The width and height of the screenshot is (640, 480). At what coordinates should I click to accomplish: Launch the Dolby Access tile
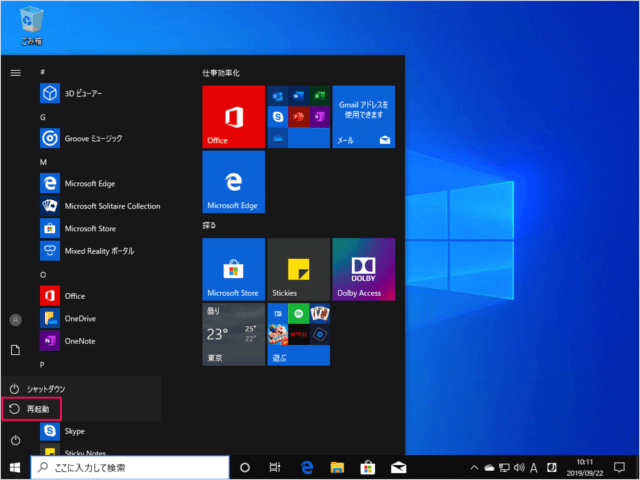[x=363, y=268]
